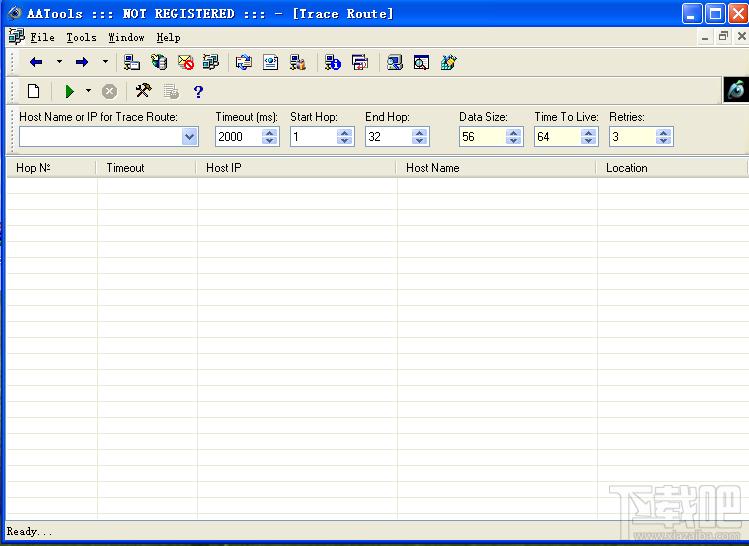Decrease the Retries value with down arrow
749x546 pixels.
click(663, 141)
